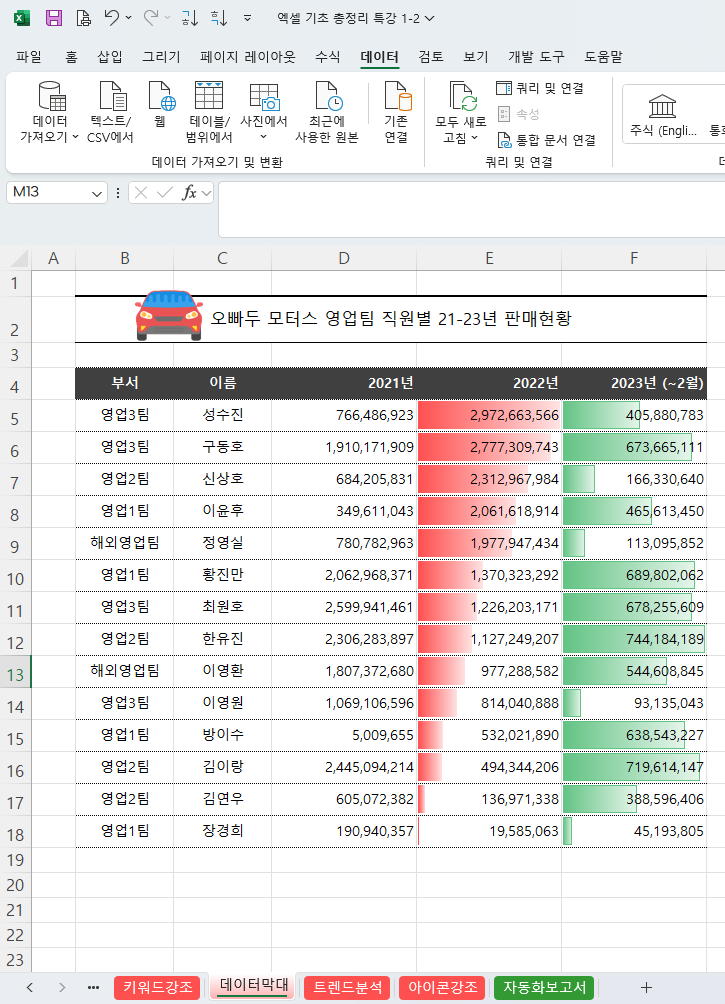Click the 부서 header cell
Screen dimensions: 725x1004
pyautogui.click(x=125, y=383)
